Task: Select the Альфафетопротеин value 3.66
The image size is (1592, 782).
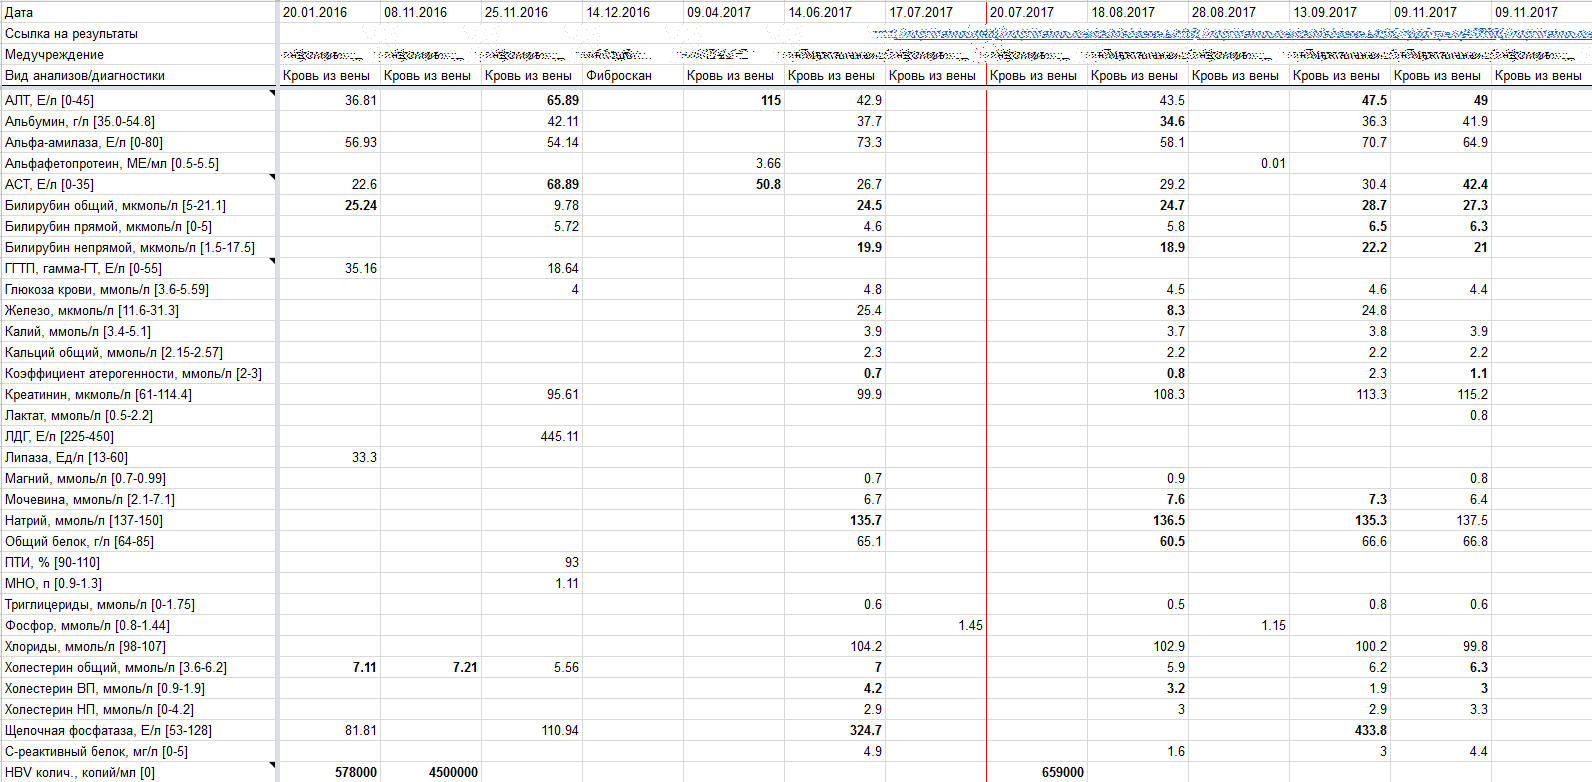Action: pos(733,164)
